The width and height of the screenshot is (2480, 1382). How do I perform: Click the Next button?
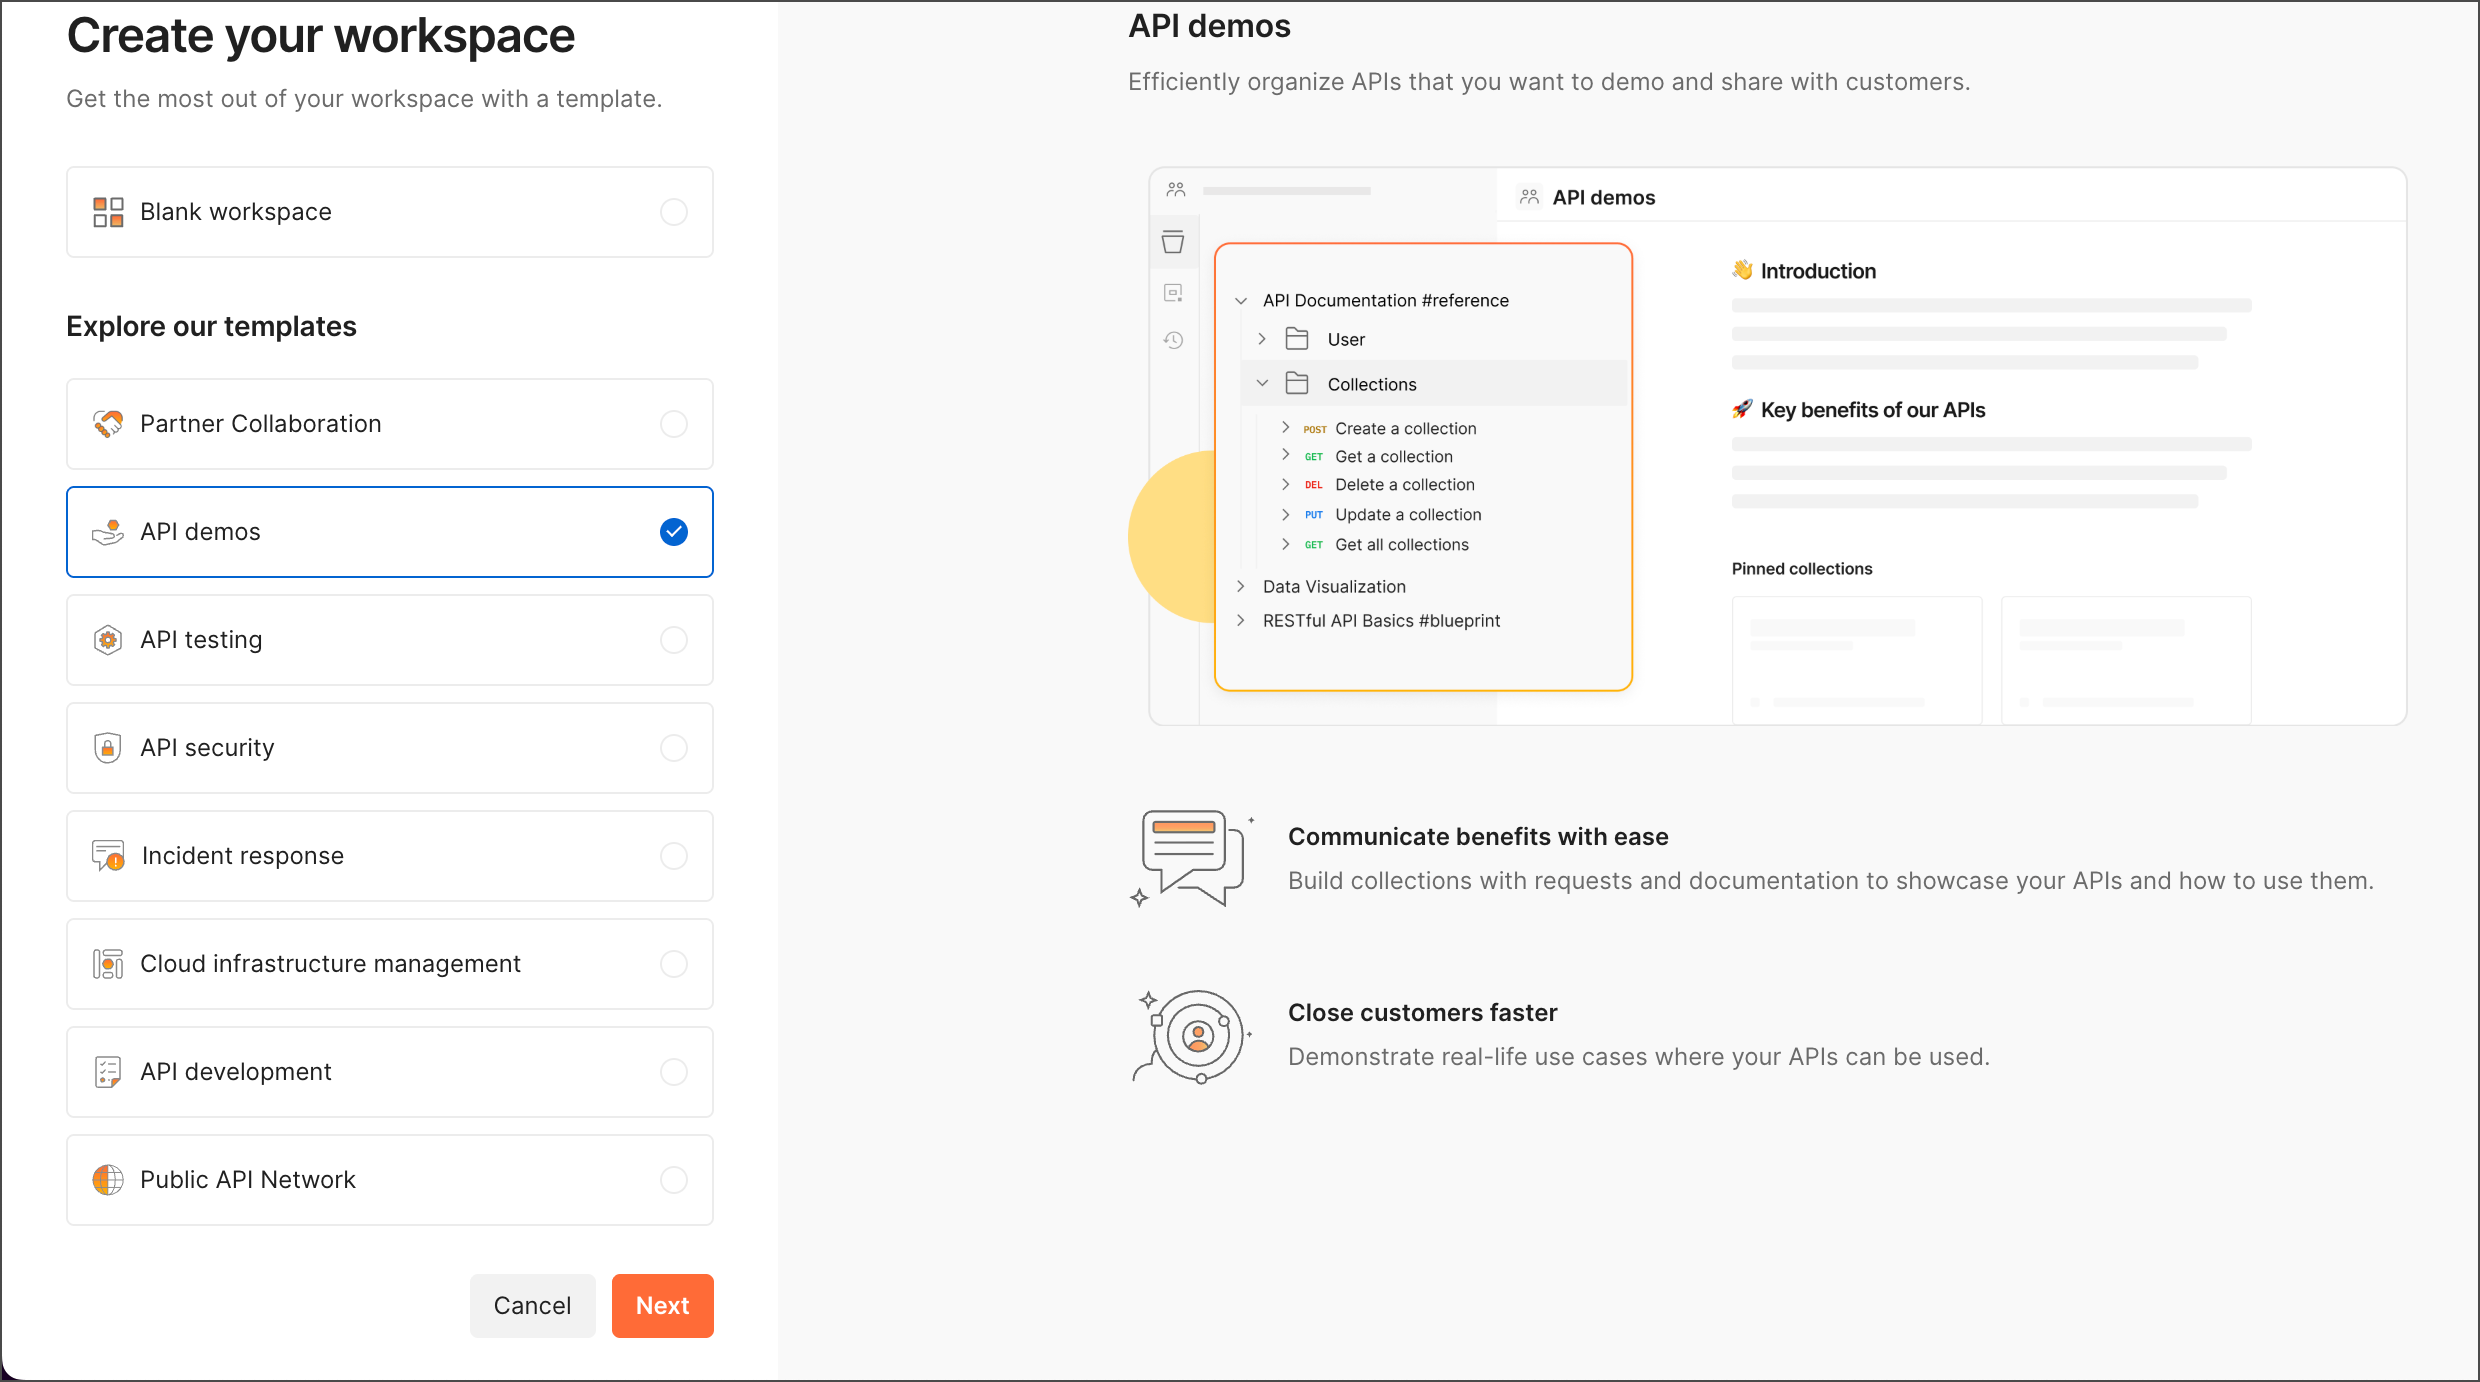tap(662, 1305)
